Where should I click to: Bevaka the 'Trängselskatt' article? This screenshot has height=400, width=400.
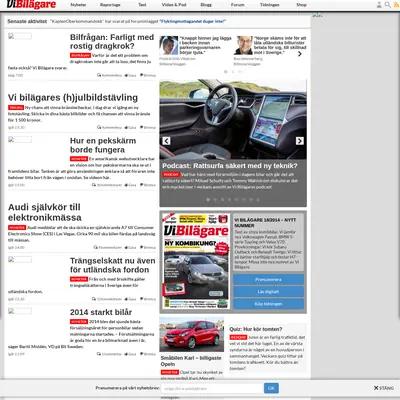click(148, 299)
